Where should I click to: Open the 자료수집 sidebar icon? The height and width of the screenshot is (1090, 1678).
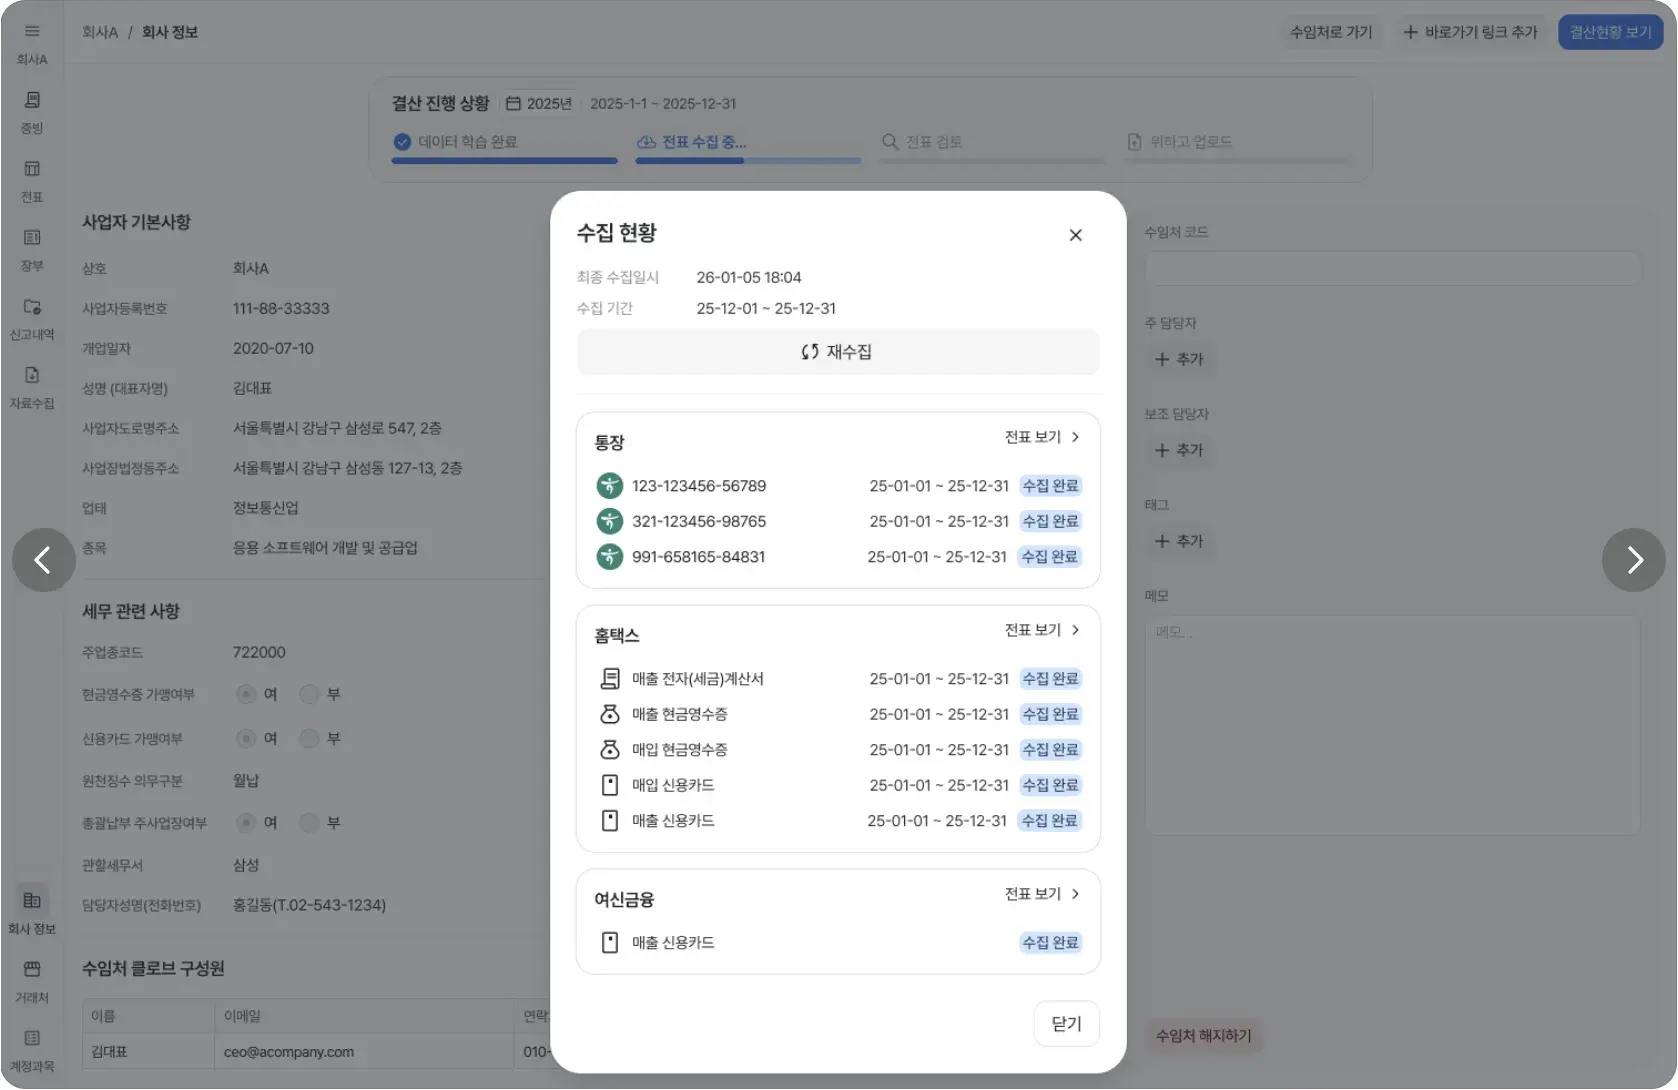(x=32, y=376)
